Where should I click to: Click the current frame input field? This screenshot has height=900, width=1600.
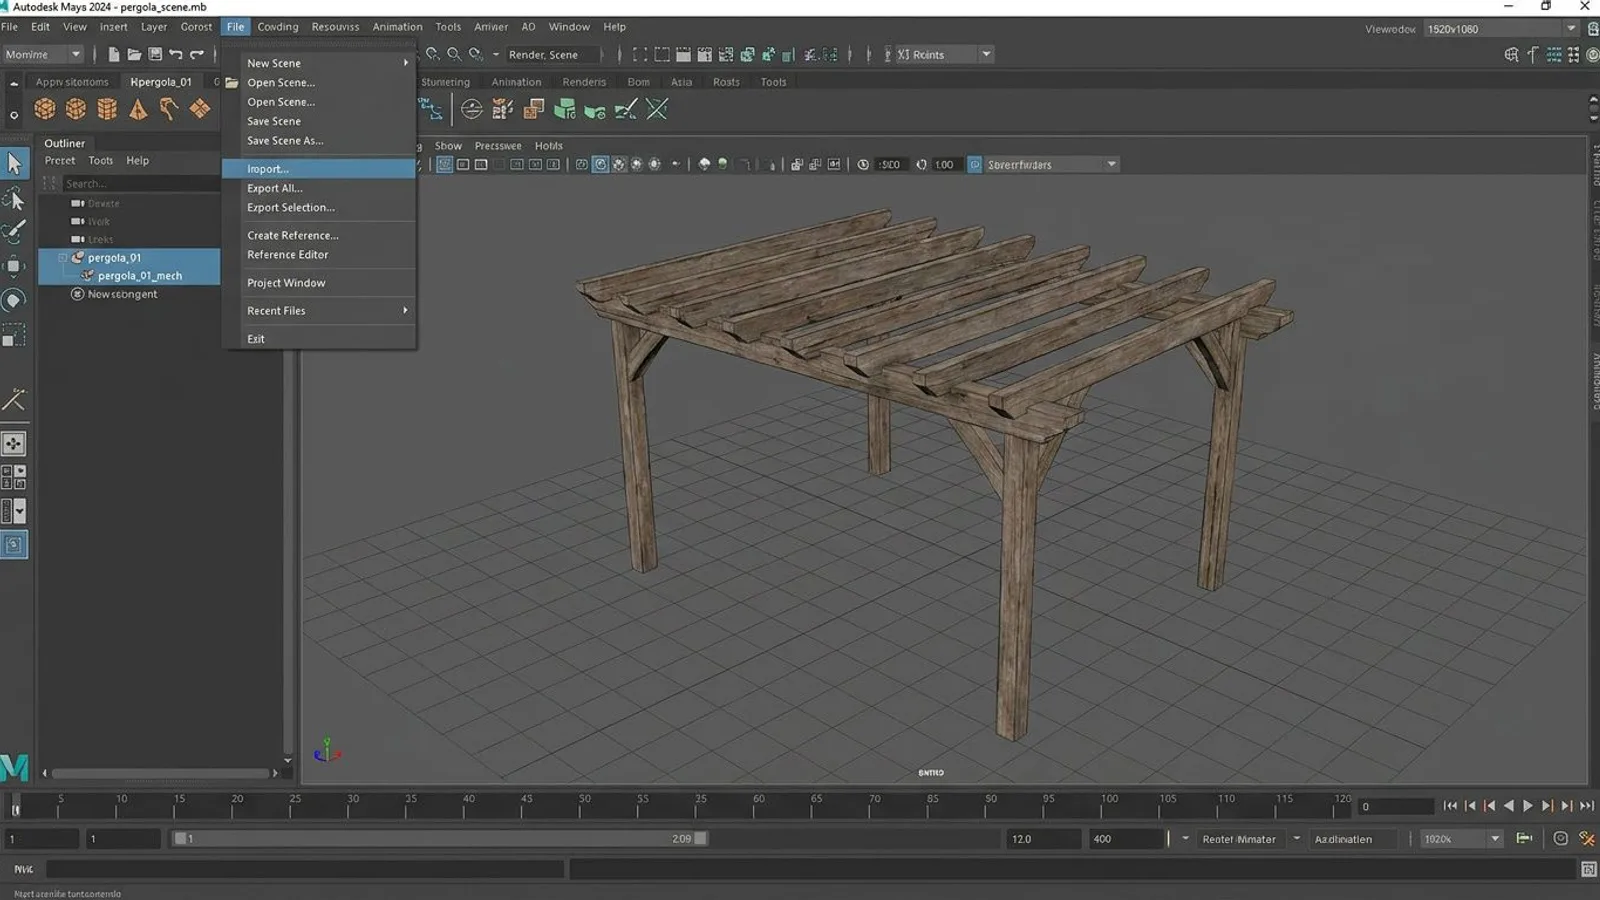tap(1396, 806)
